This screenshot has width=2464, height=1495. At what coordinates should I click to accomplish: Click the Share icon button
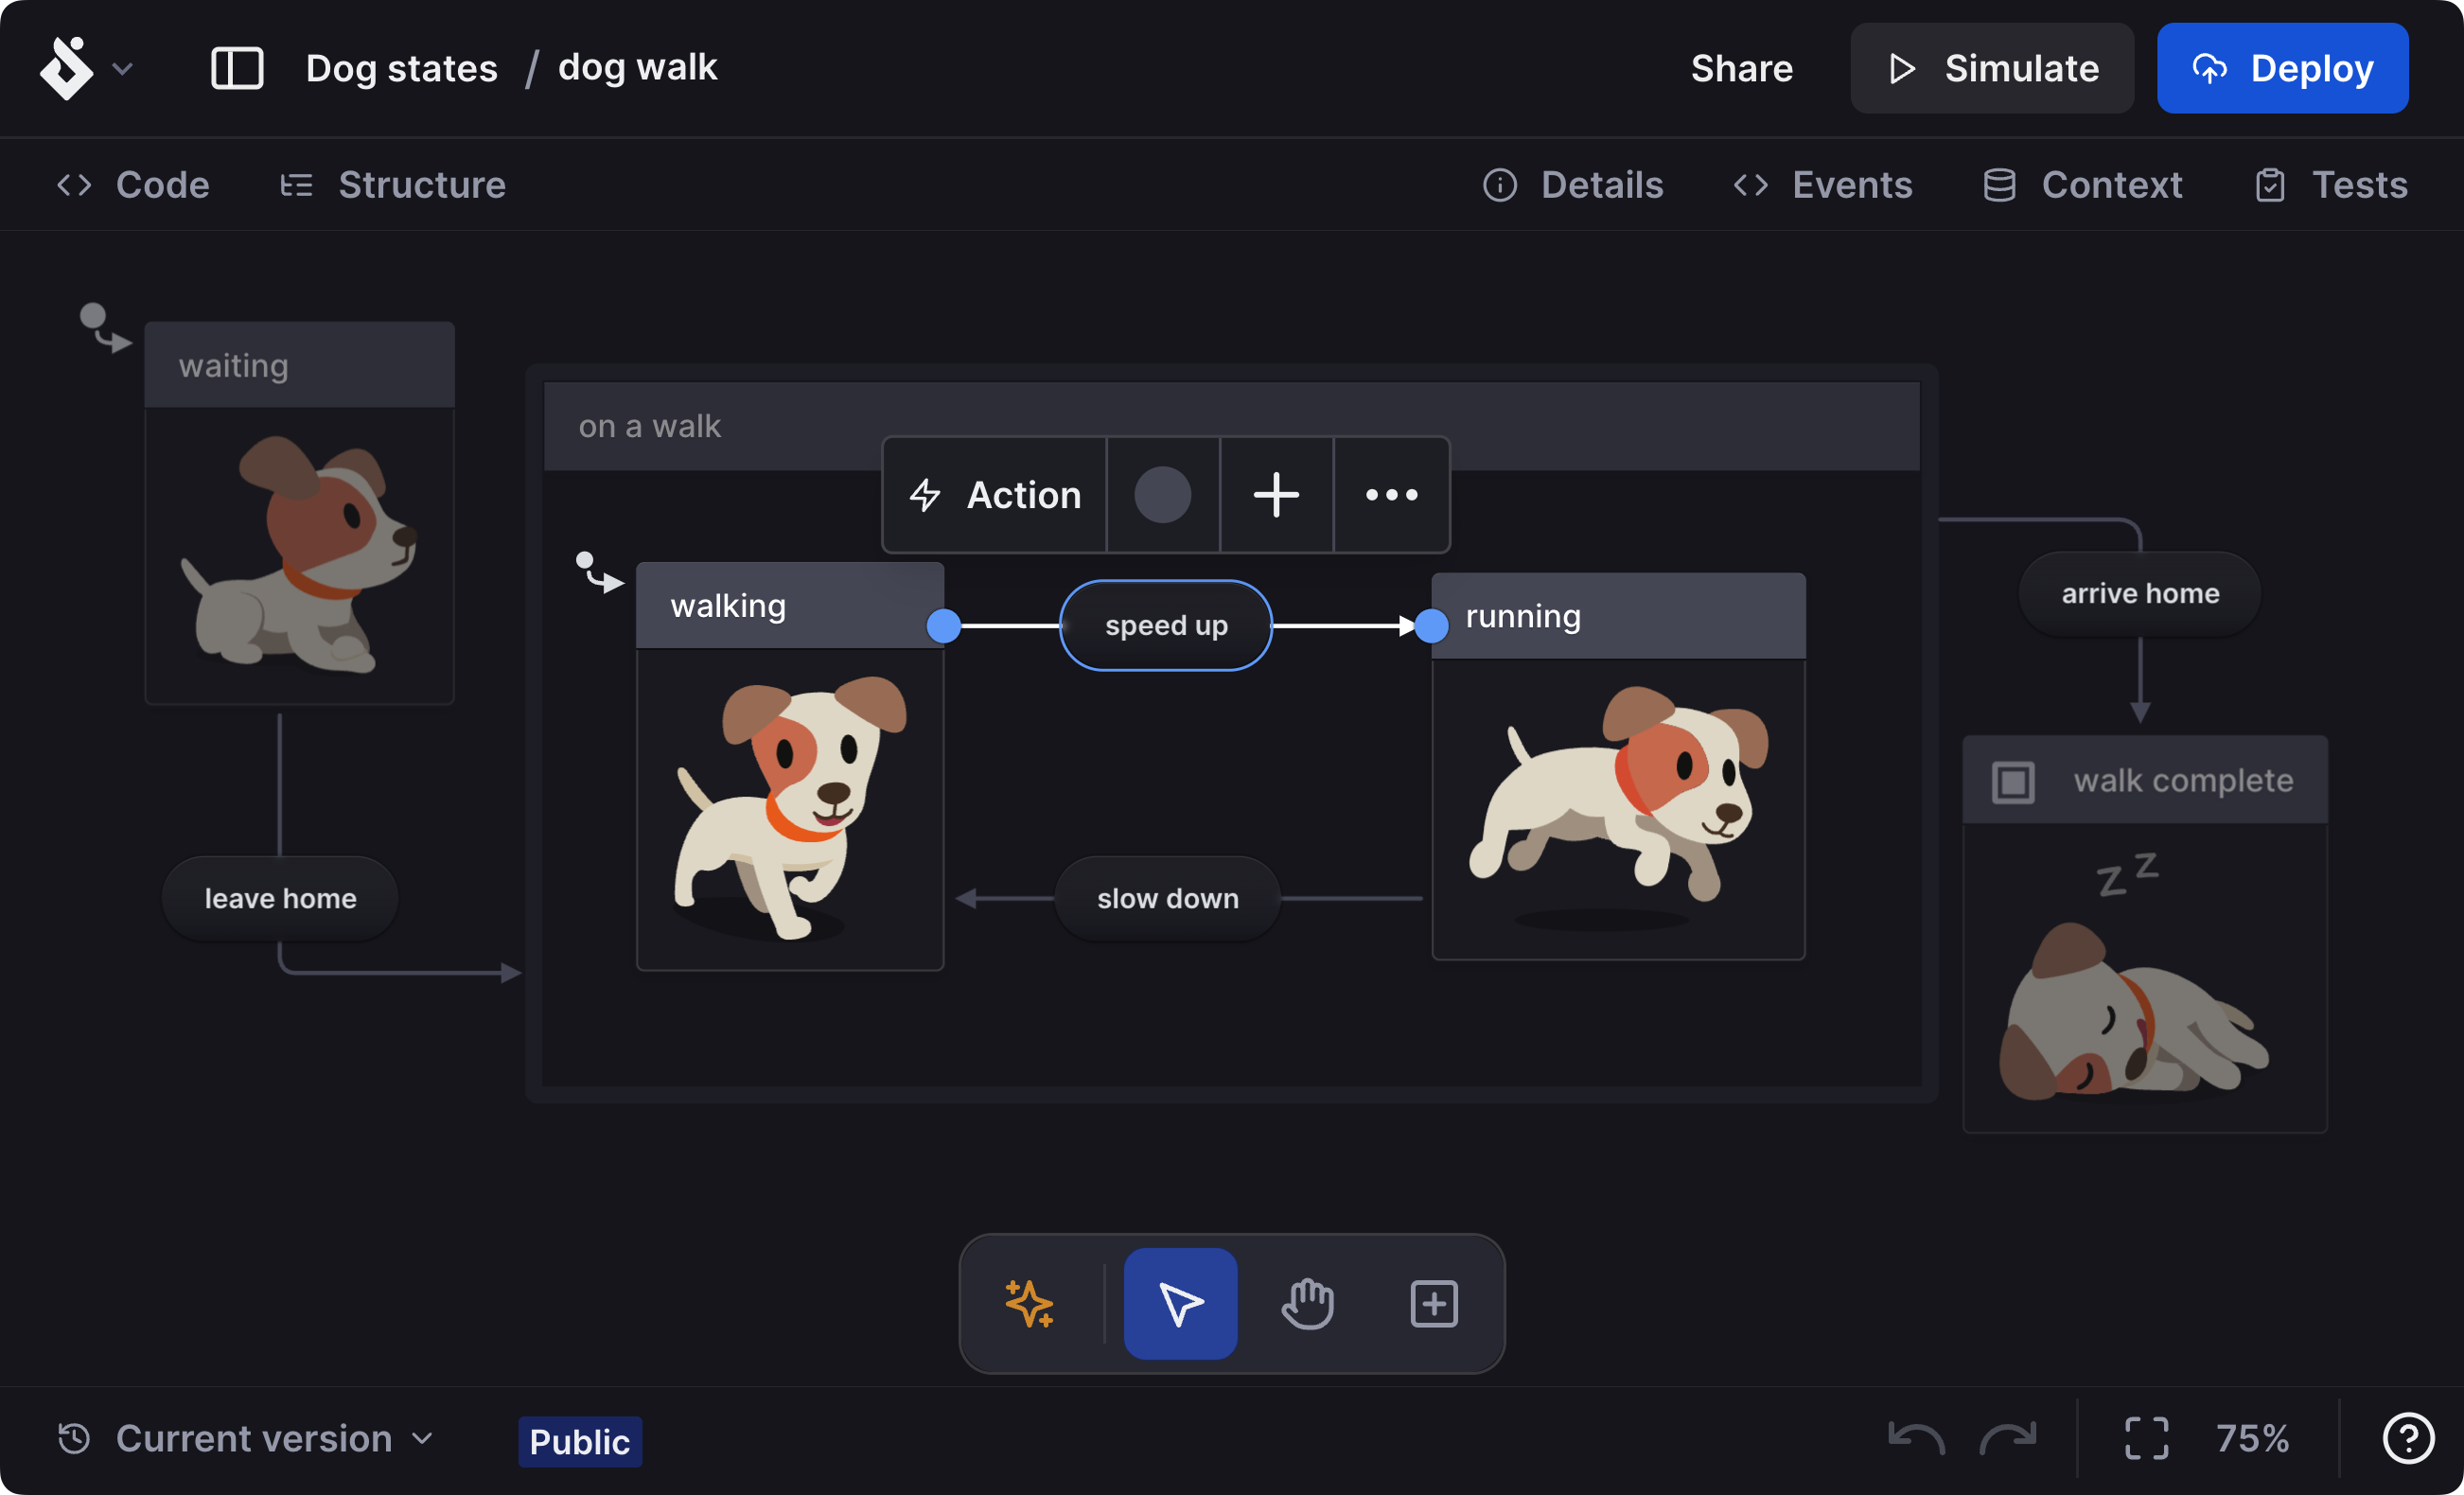(1741, 67)
